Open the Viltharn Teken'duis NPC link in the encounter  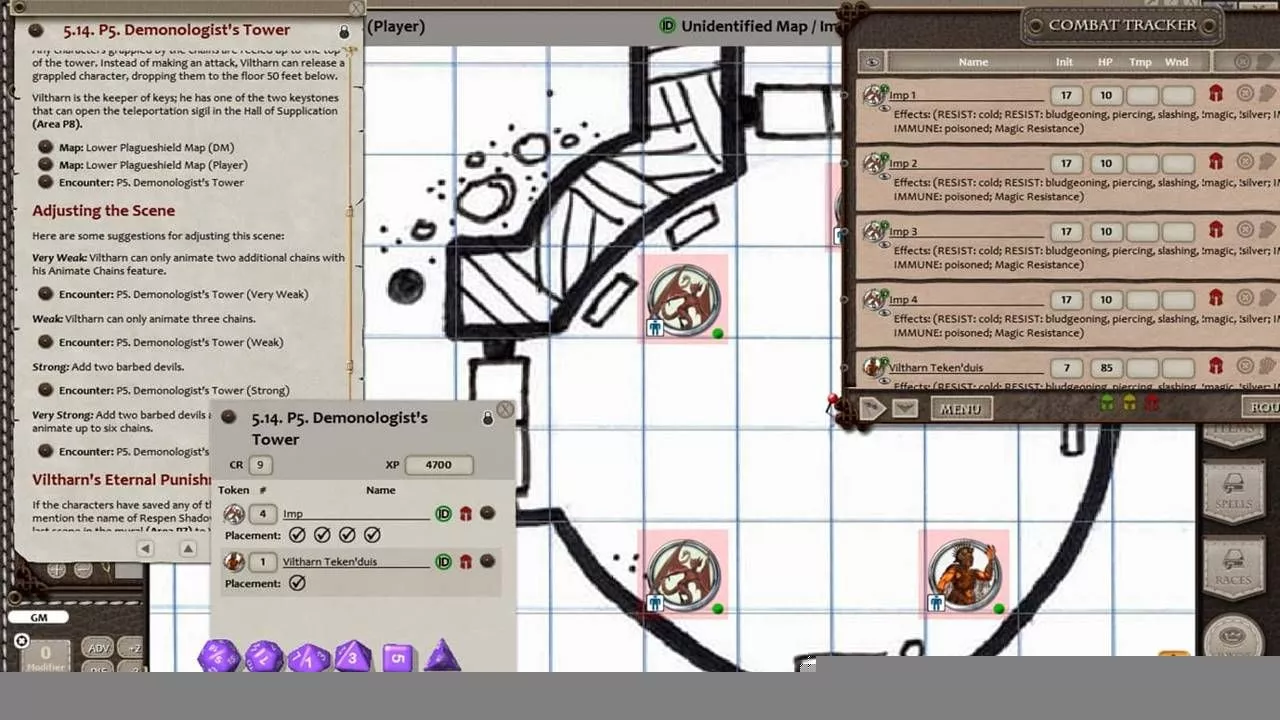pos(487,561)
